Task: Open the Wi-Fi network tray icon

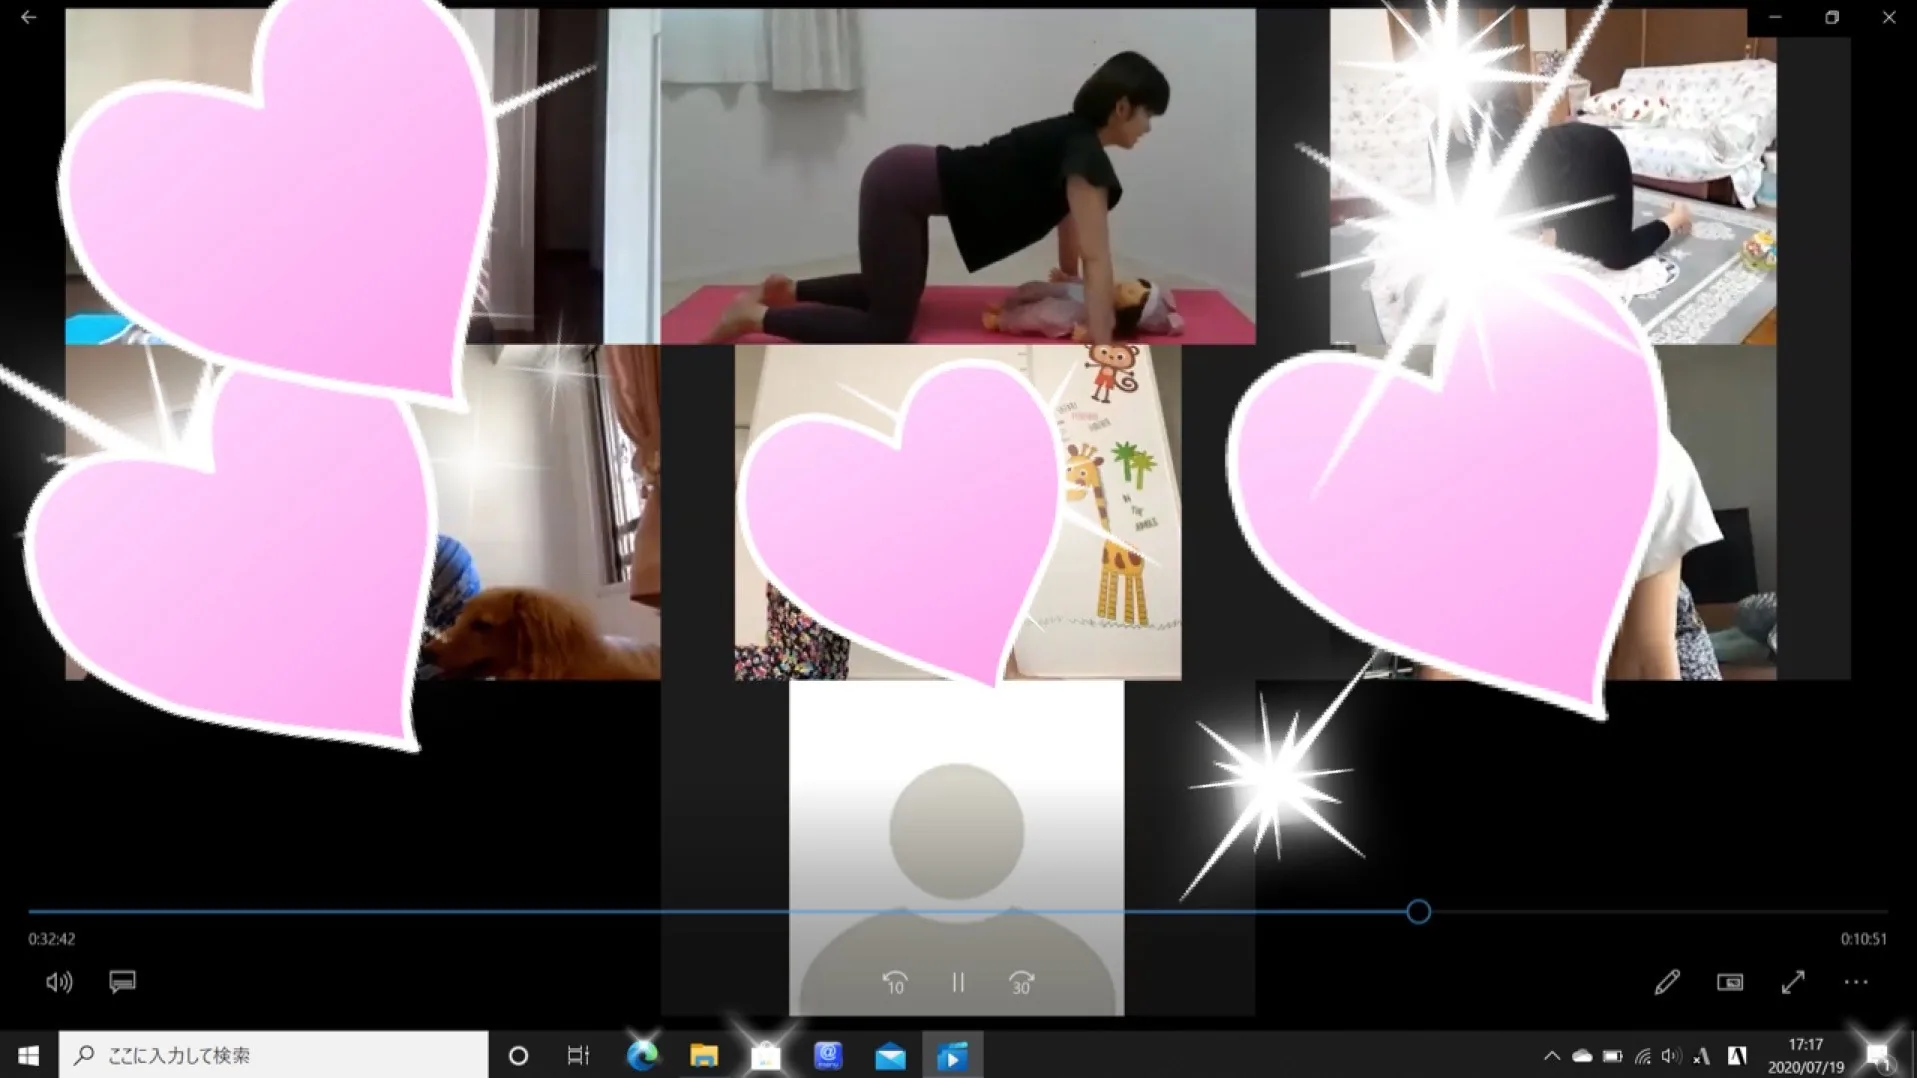Action: point(1642,1055)
